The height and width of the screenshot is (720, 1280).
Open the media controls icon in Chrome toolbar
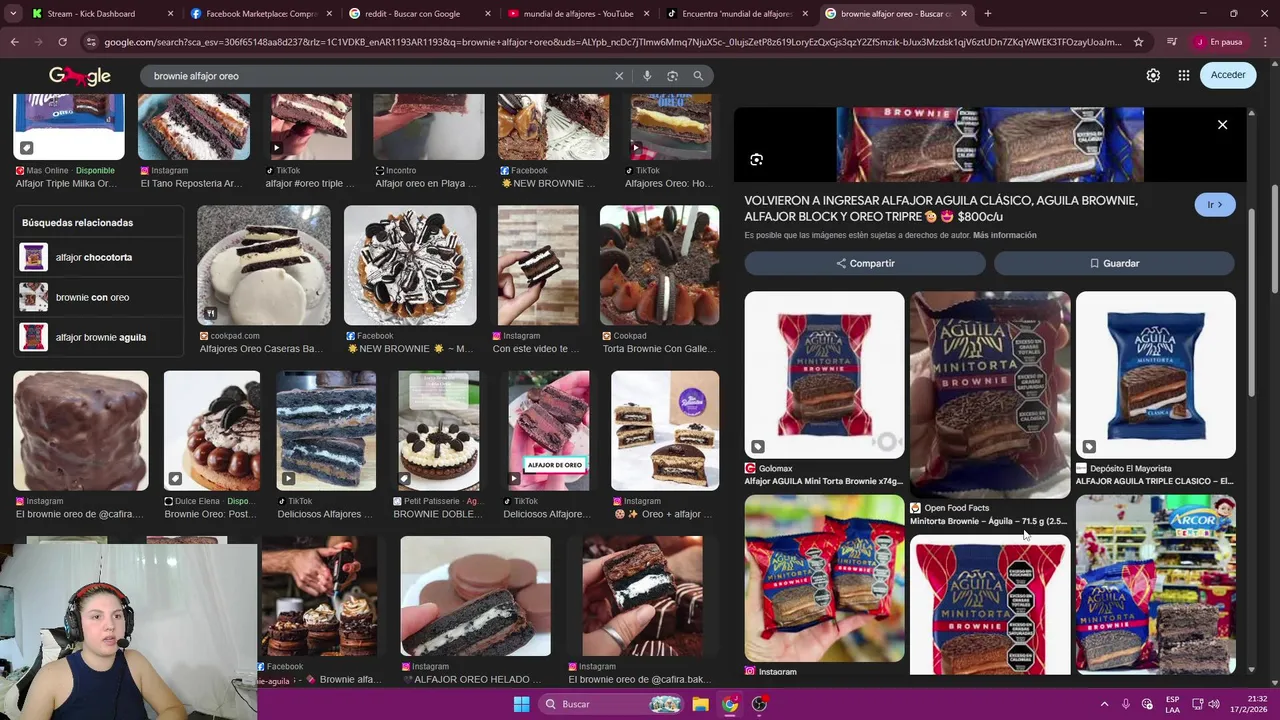point(1171,42)
